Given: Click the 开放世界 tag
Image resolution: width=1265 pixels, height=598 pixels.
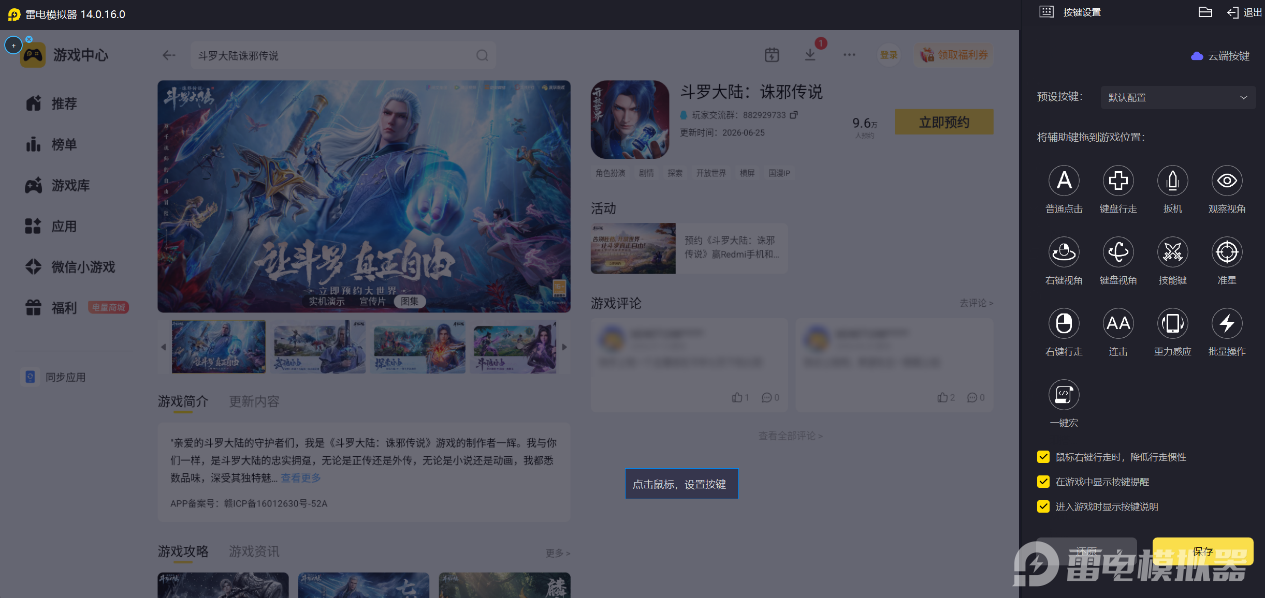Looking at the screenshot, I should coord(711,173).
